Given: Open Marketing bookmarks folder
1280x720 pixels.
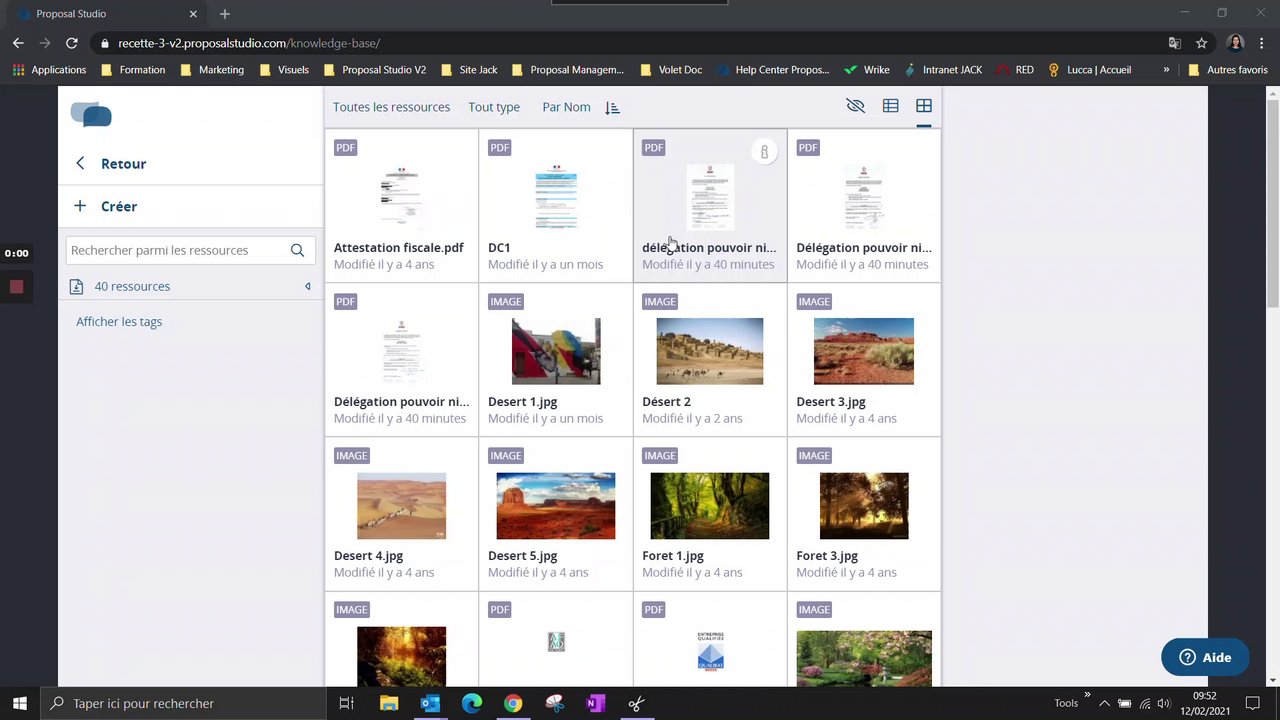Looking at the screenshot, I should (212, 70).
